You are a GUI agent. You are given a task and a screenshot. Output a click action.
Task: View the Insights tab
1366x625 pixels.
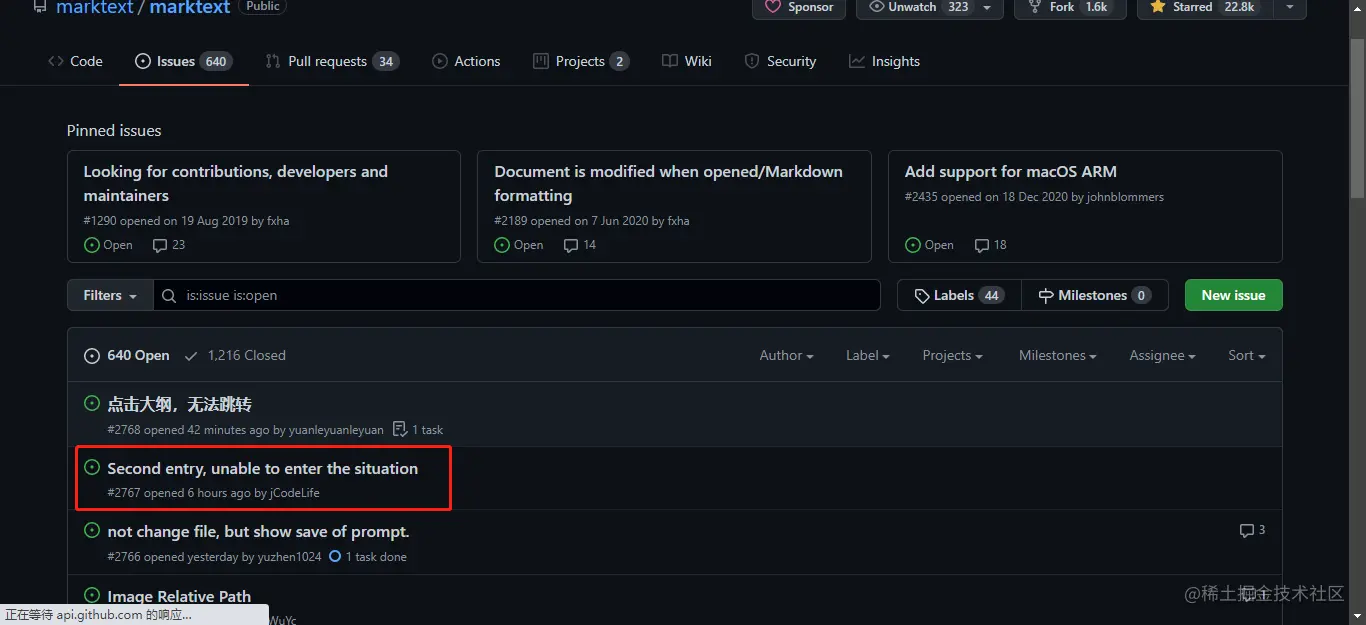click(884, 61)
